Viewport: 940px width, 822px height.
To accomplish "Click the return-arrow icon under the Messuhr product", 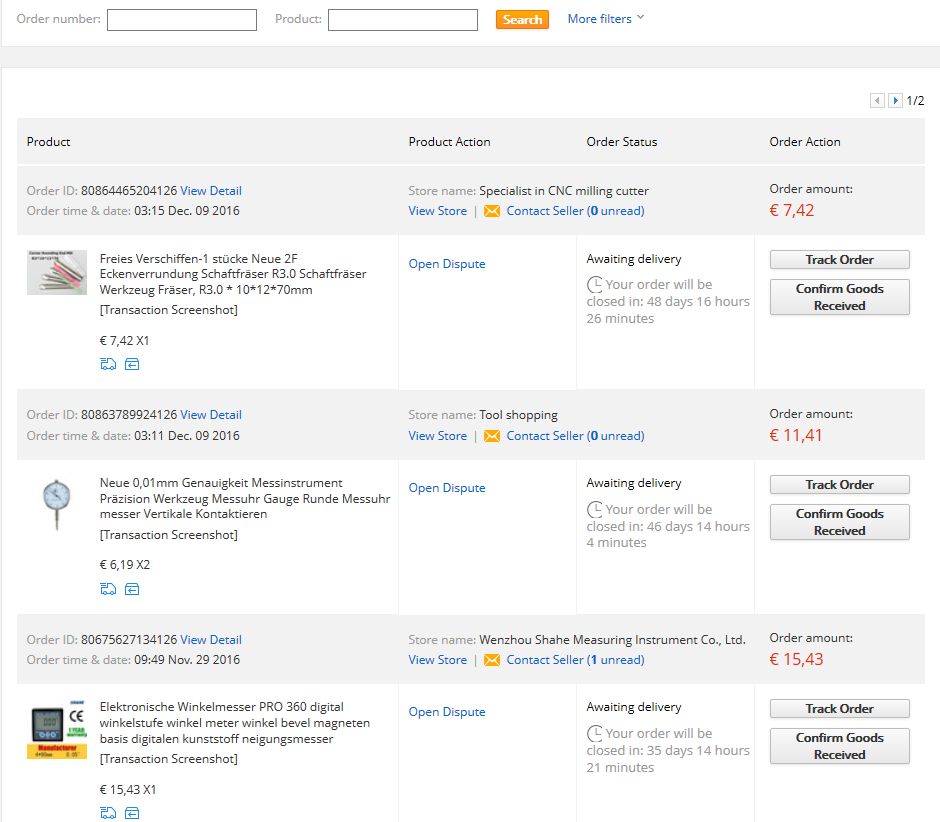I will pos(132,589).
